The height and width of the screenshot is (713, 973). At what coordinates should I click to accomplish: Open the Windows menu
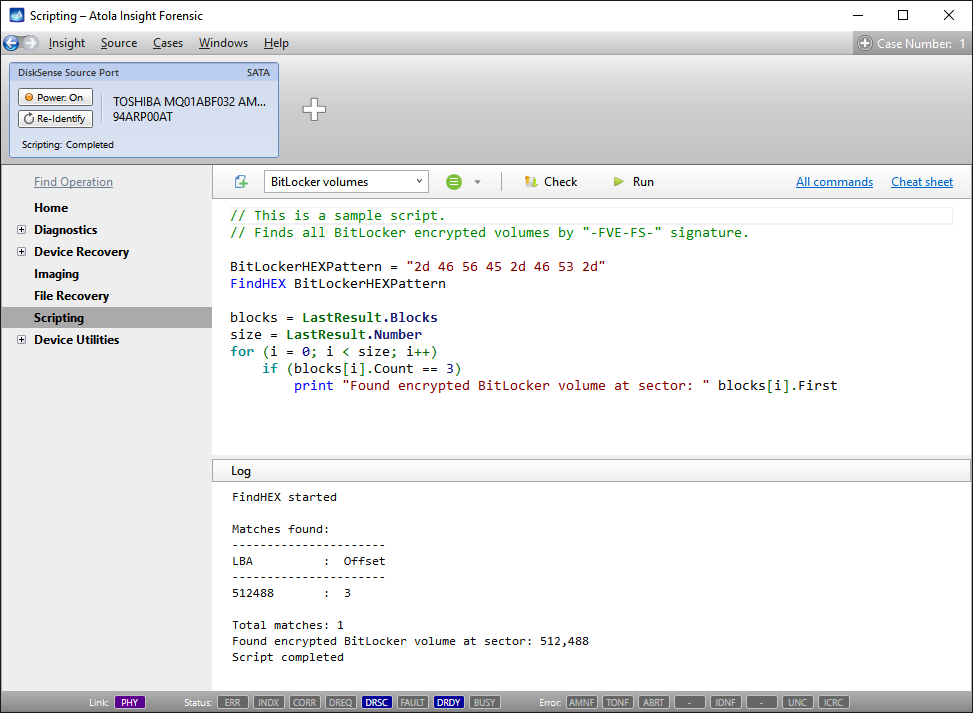pyautogui.click(x=223, y=43)
